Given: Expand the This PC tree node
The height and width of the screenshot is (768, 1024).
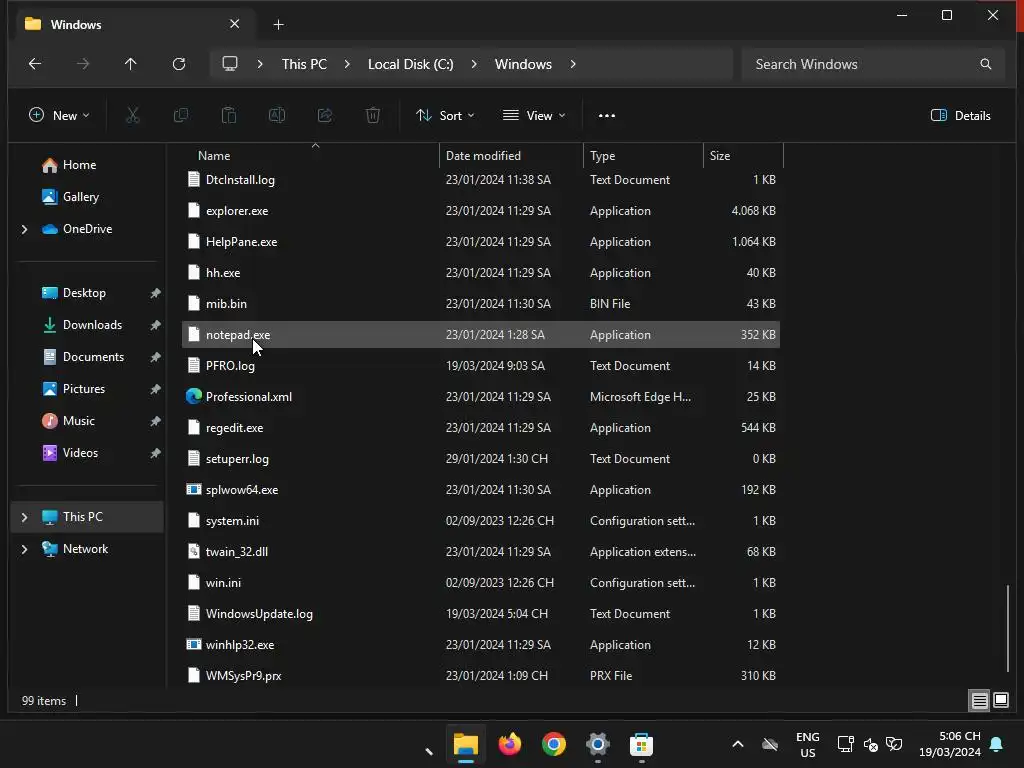Looking at the screenshot, I should click(25, 517).
